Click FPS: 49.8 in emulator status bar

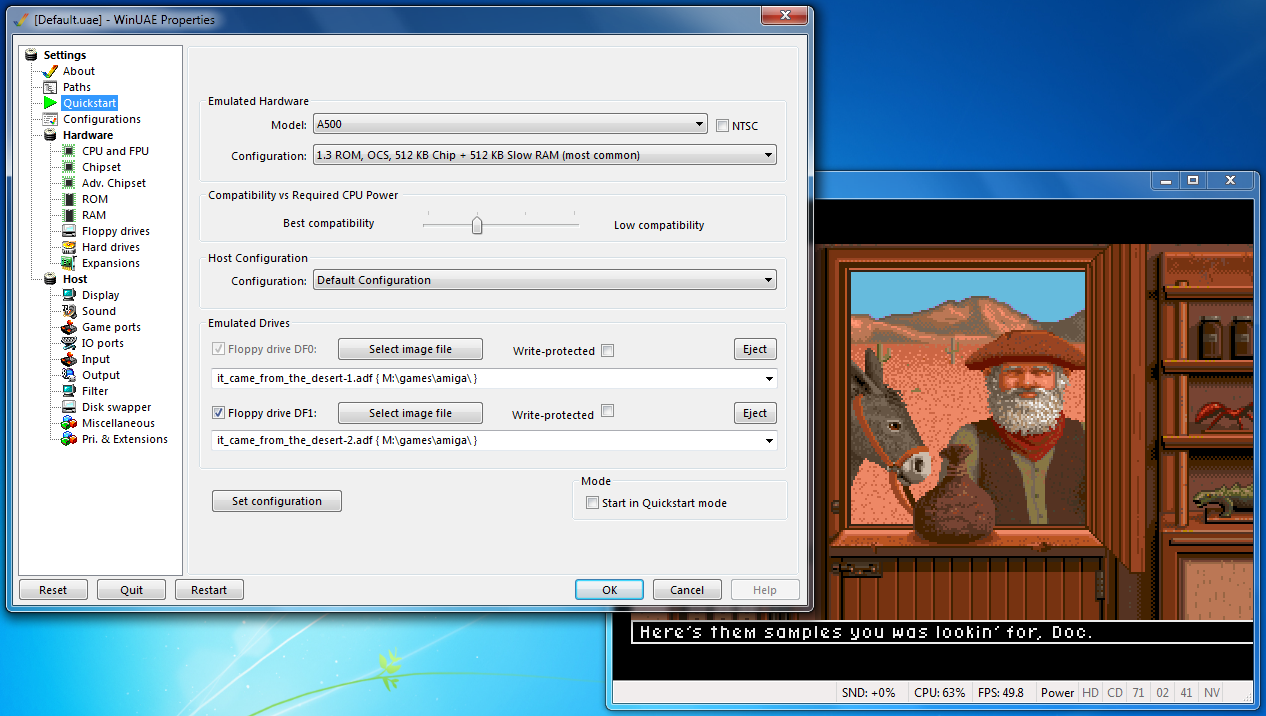(x=1001, y=692)
